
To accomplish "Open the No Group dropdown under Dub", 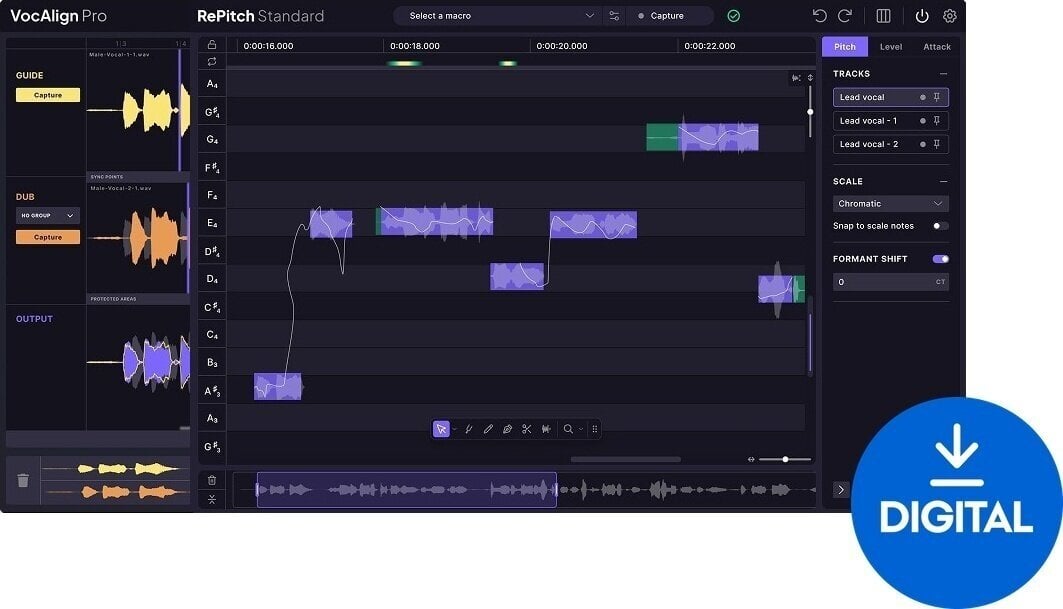I will coord(47,216).
